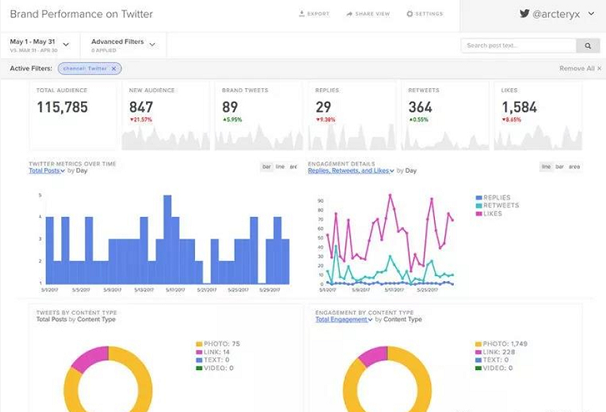The image size is (606, 412).
Task: Switch Engagement Details chart to area view
Action: click(x=574, y=167)
